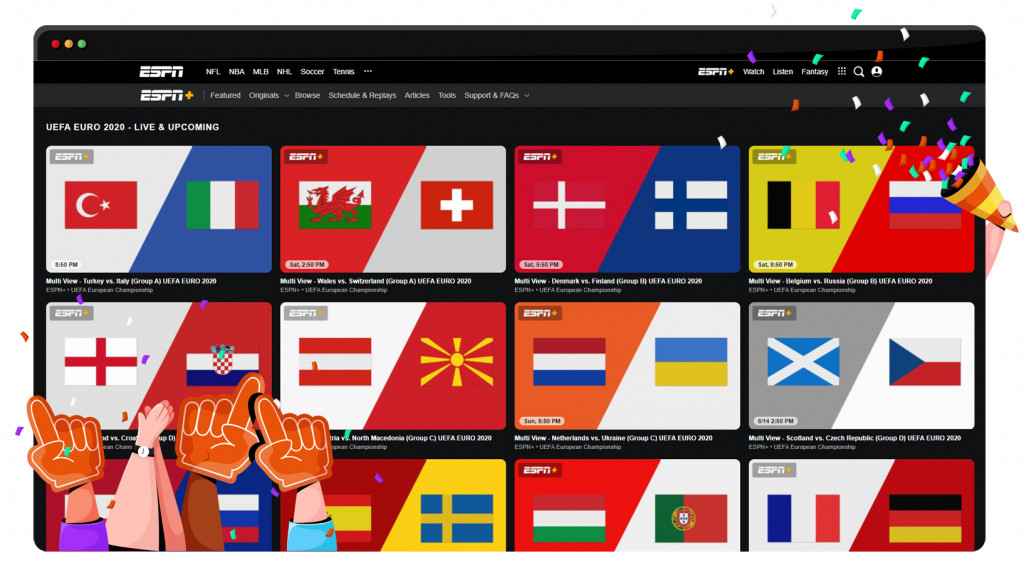Click the yellow minimize window button
This screenshot has height=565, width=1024.
pyautogui.click(x=69, y=44)
